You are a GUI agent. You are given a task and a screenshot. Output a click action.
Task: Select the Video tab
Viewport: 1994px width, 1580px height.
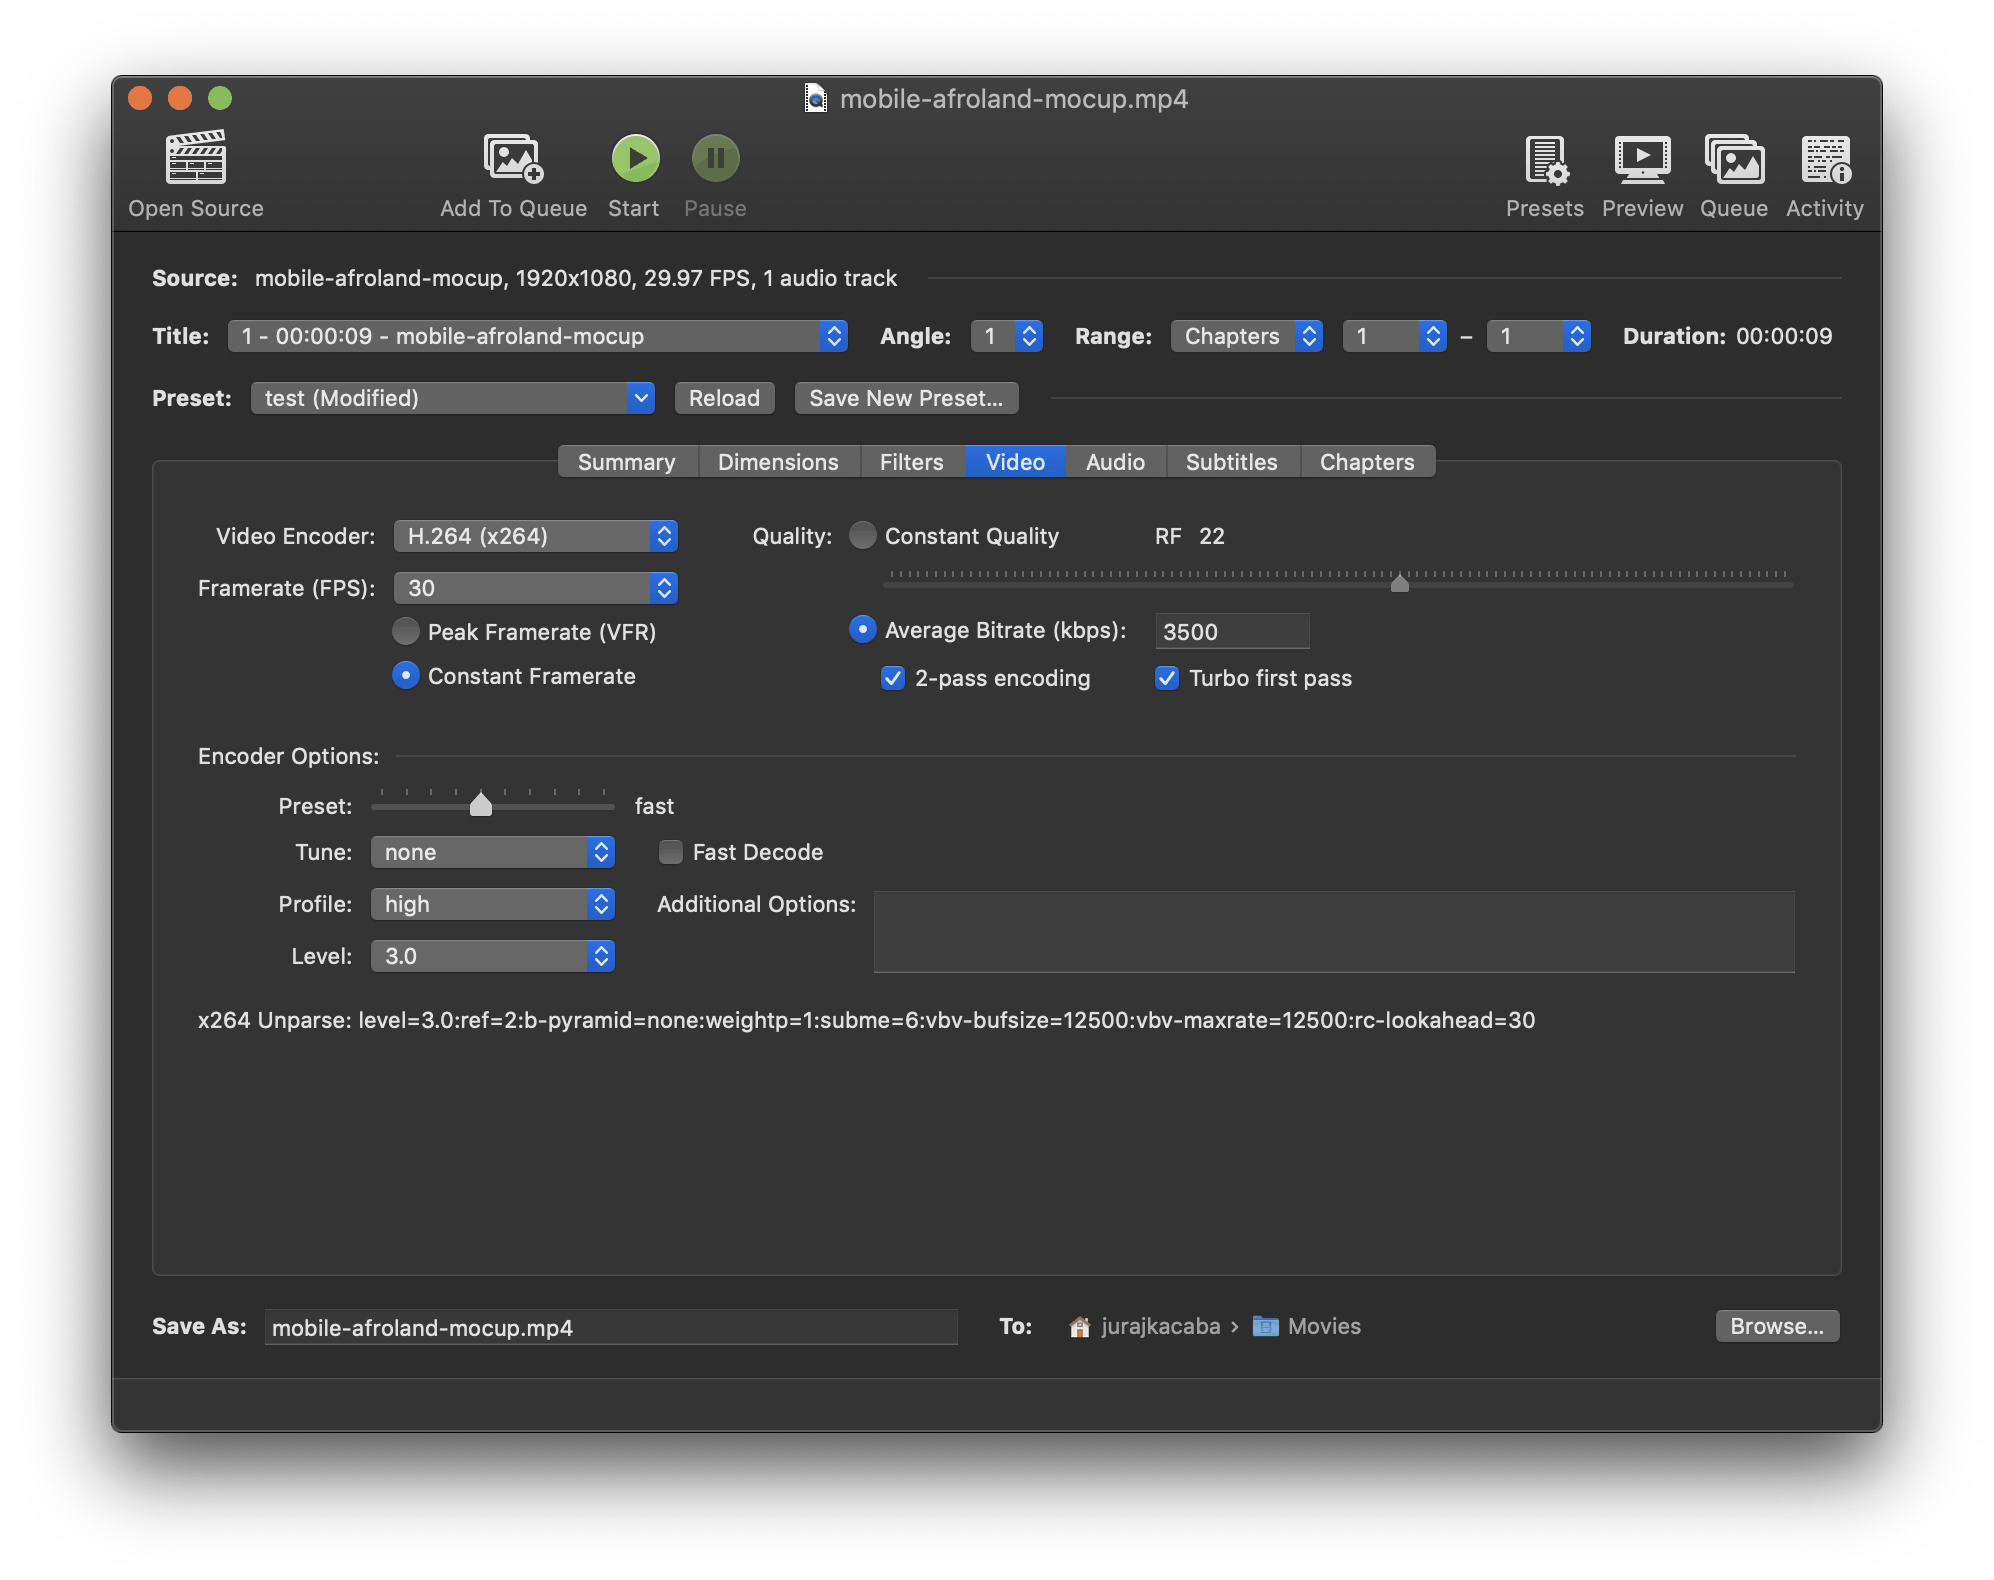1015,462
